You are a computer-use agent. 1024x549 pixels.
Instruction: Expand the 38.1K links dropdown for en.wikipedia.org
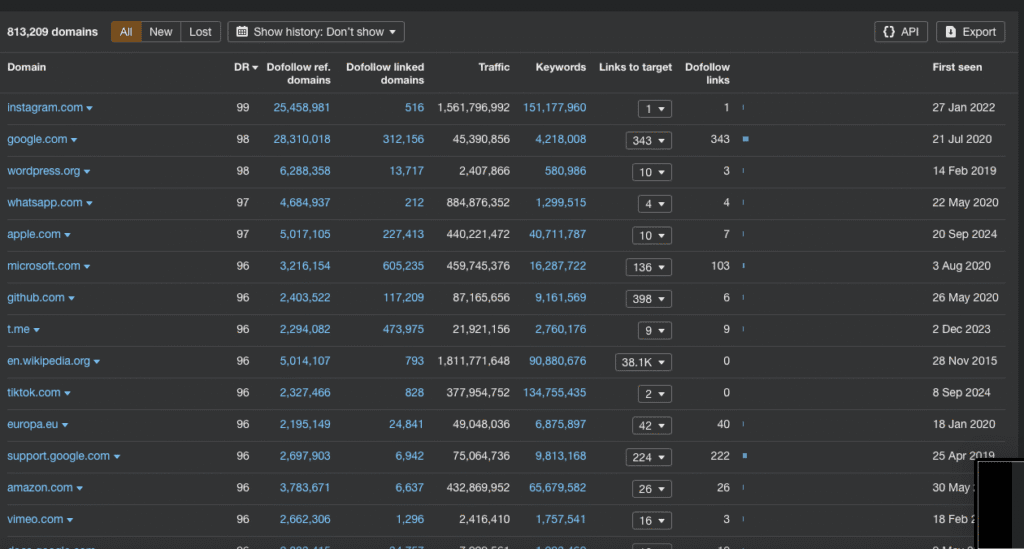pyautogui.click(x=645, y=363)
